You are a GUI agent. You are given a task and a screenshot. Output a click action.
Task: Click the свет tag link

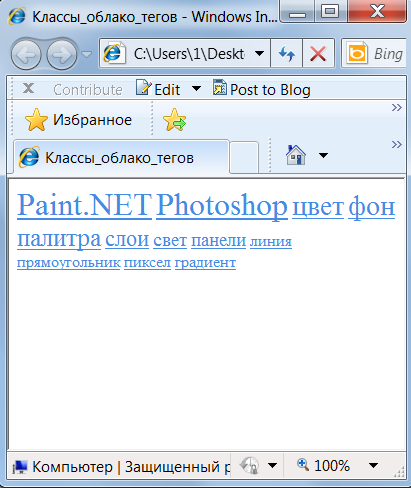point(170,241)
